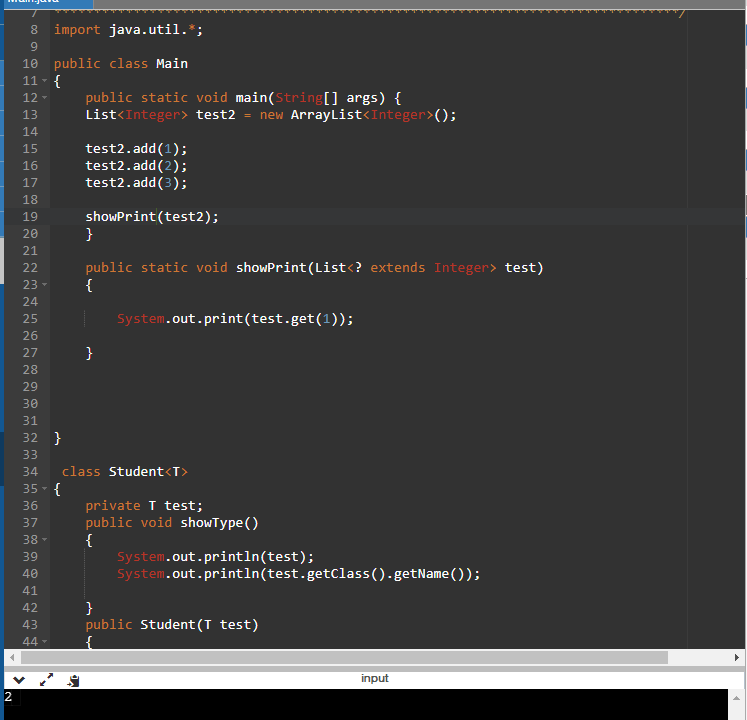Click the 'System.out.print(test.get(1));' statement

pyautogui.click(x=235, y=319)
